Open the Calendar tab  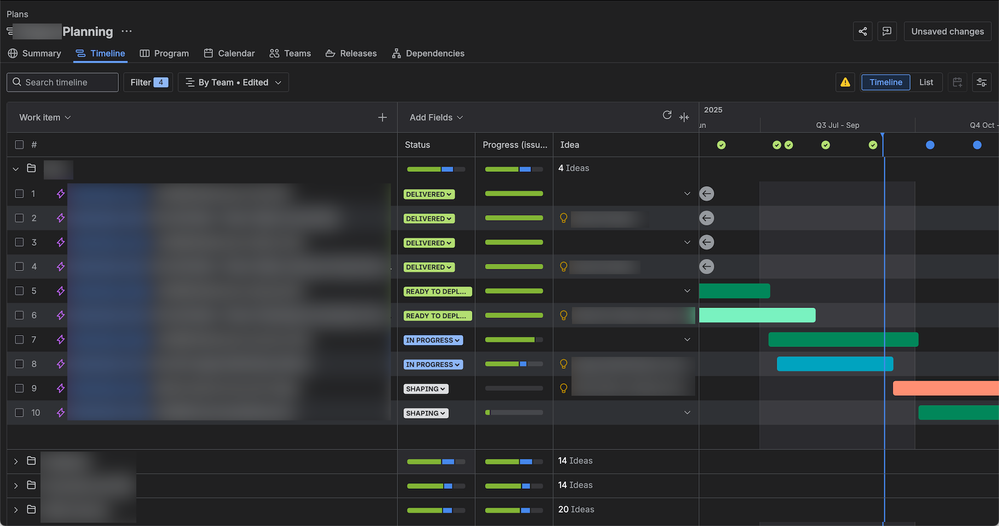[229, 53]
